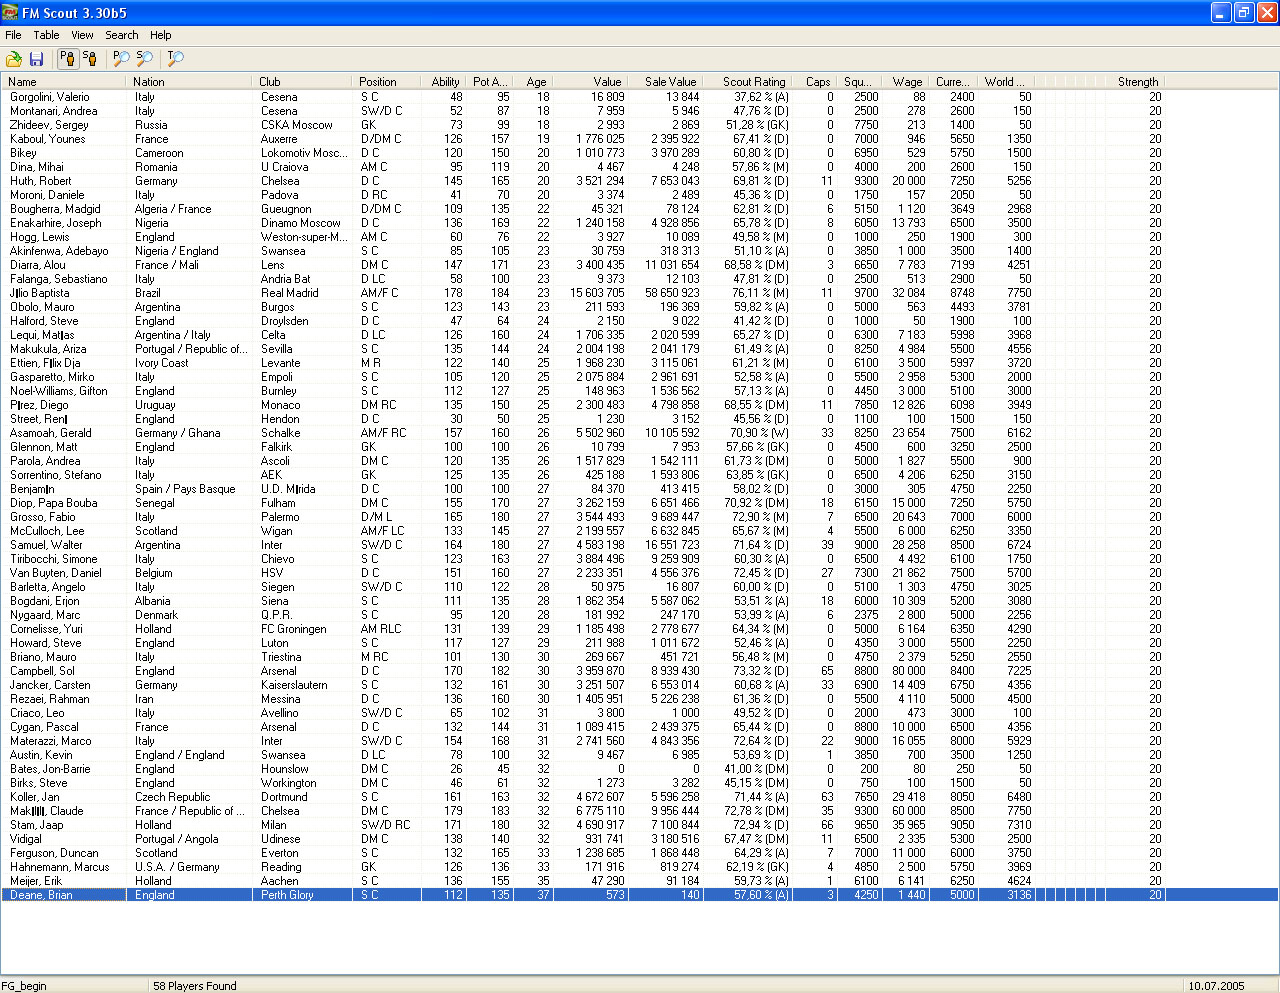The image size is (1280, 993).
Task: Switch to the staff list view icon
Action: [90, 59]
